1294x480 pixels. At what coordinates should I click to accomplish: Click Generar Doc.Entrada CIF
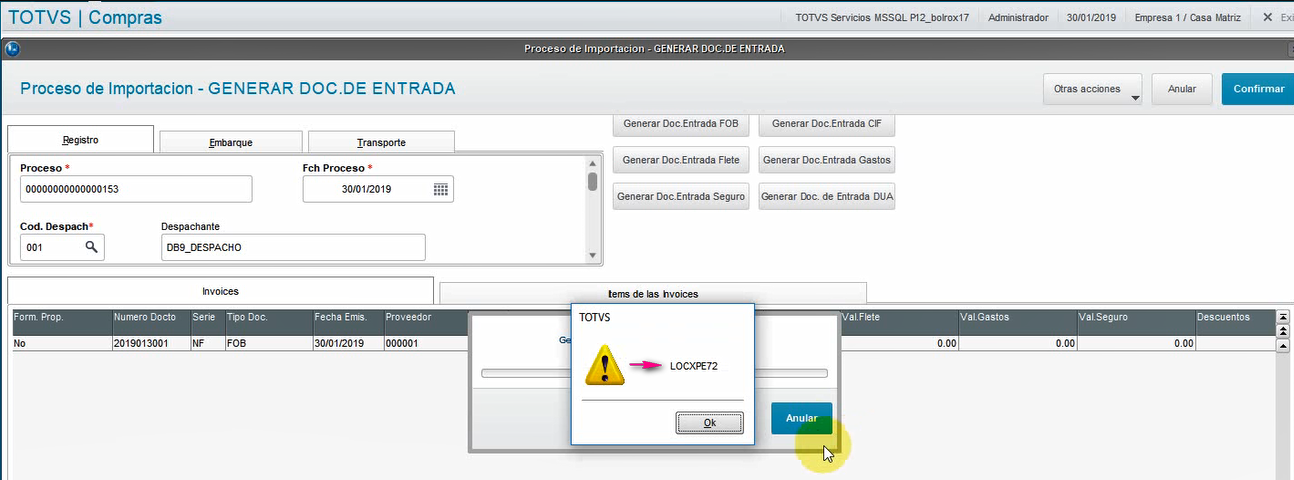pos(827,124)
